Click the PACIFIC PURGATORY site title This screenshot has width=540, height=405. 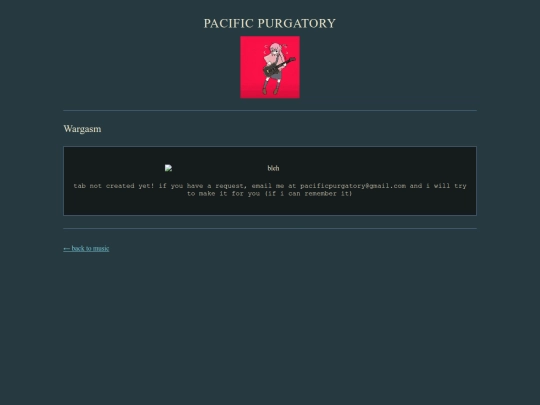pos(270,23)
